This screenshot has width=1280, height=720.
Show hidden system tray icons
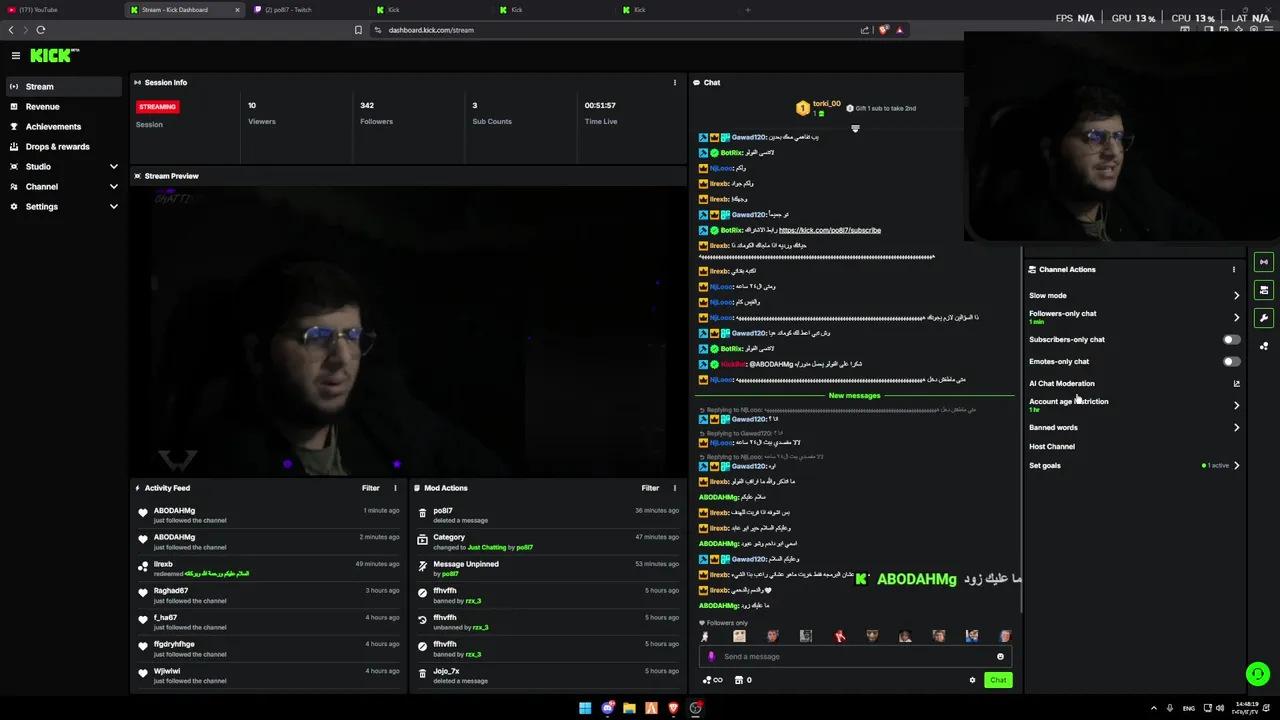pyautogui.click(x=1154, y=708)
